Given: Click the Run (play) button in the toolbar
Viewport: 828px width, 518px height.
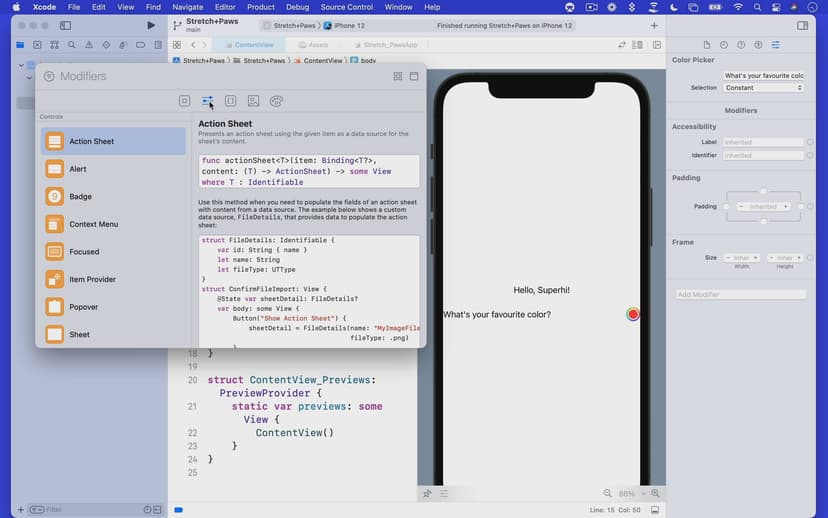Looking at the screenshot, I should point(151,25).
